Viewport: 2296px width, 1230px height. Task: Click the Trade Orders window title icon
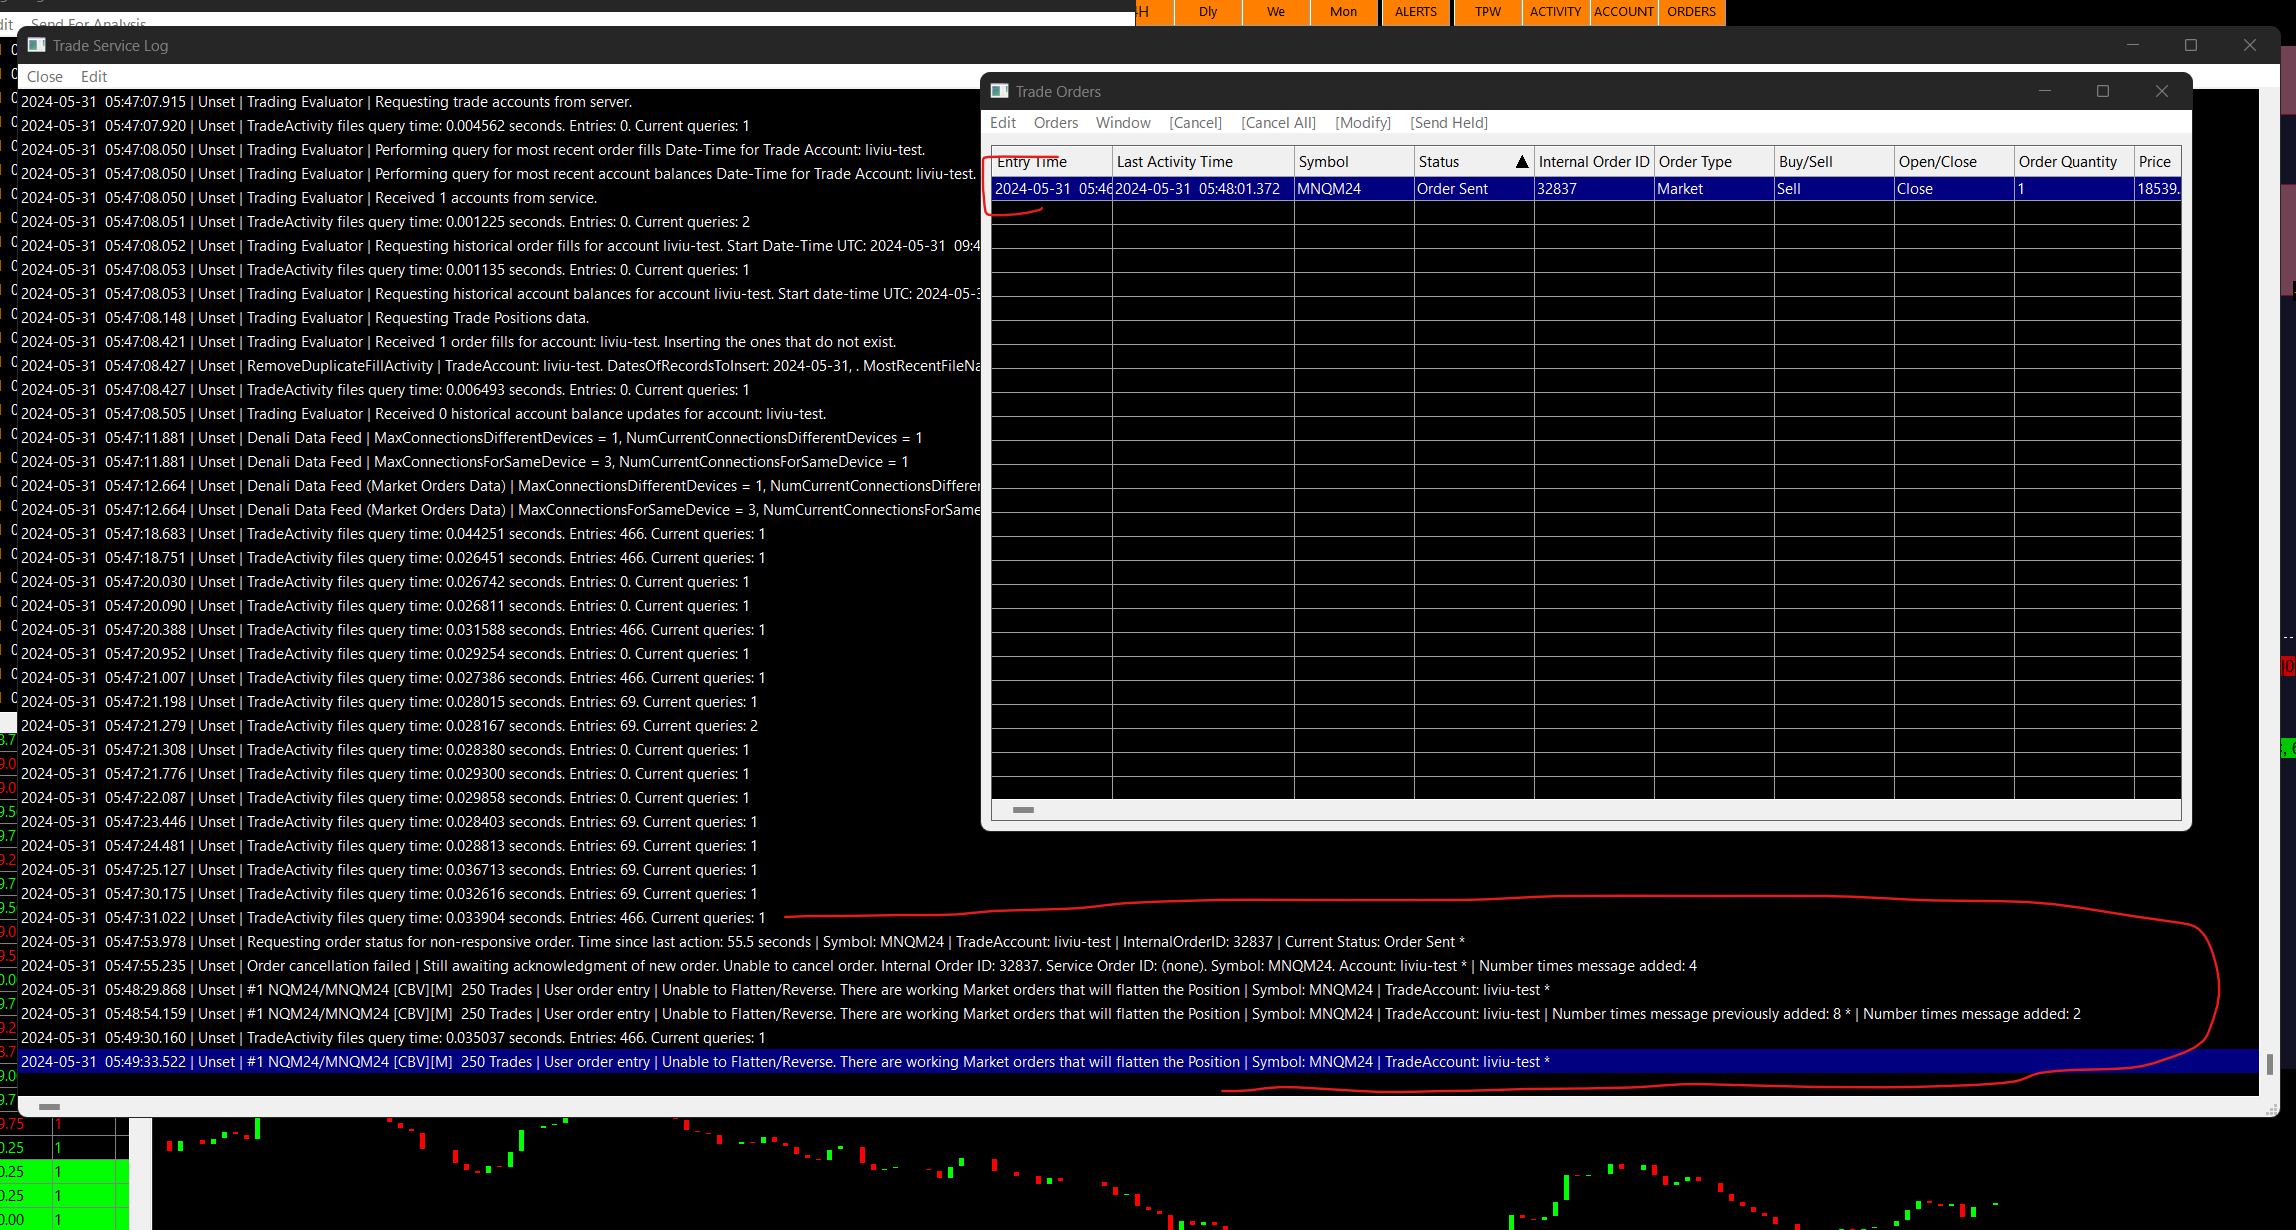pos(999,91)
